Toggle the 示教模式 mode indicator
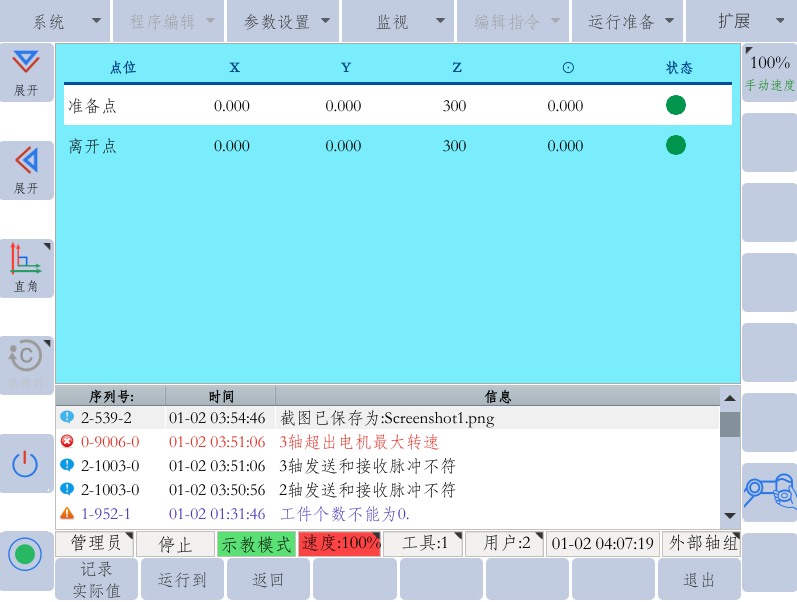 256,544
